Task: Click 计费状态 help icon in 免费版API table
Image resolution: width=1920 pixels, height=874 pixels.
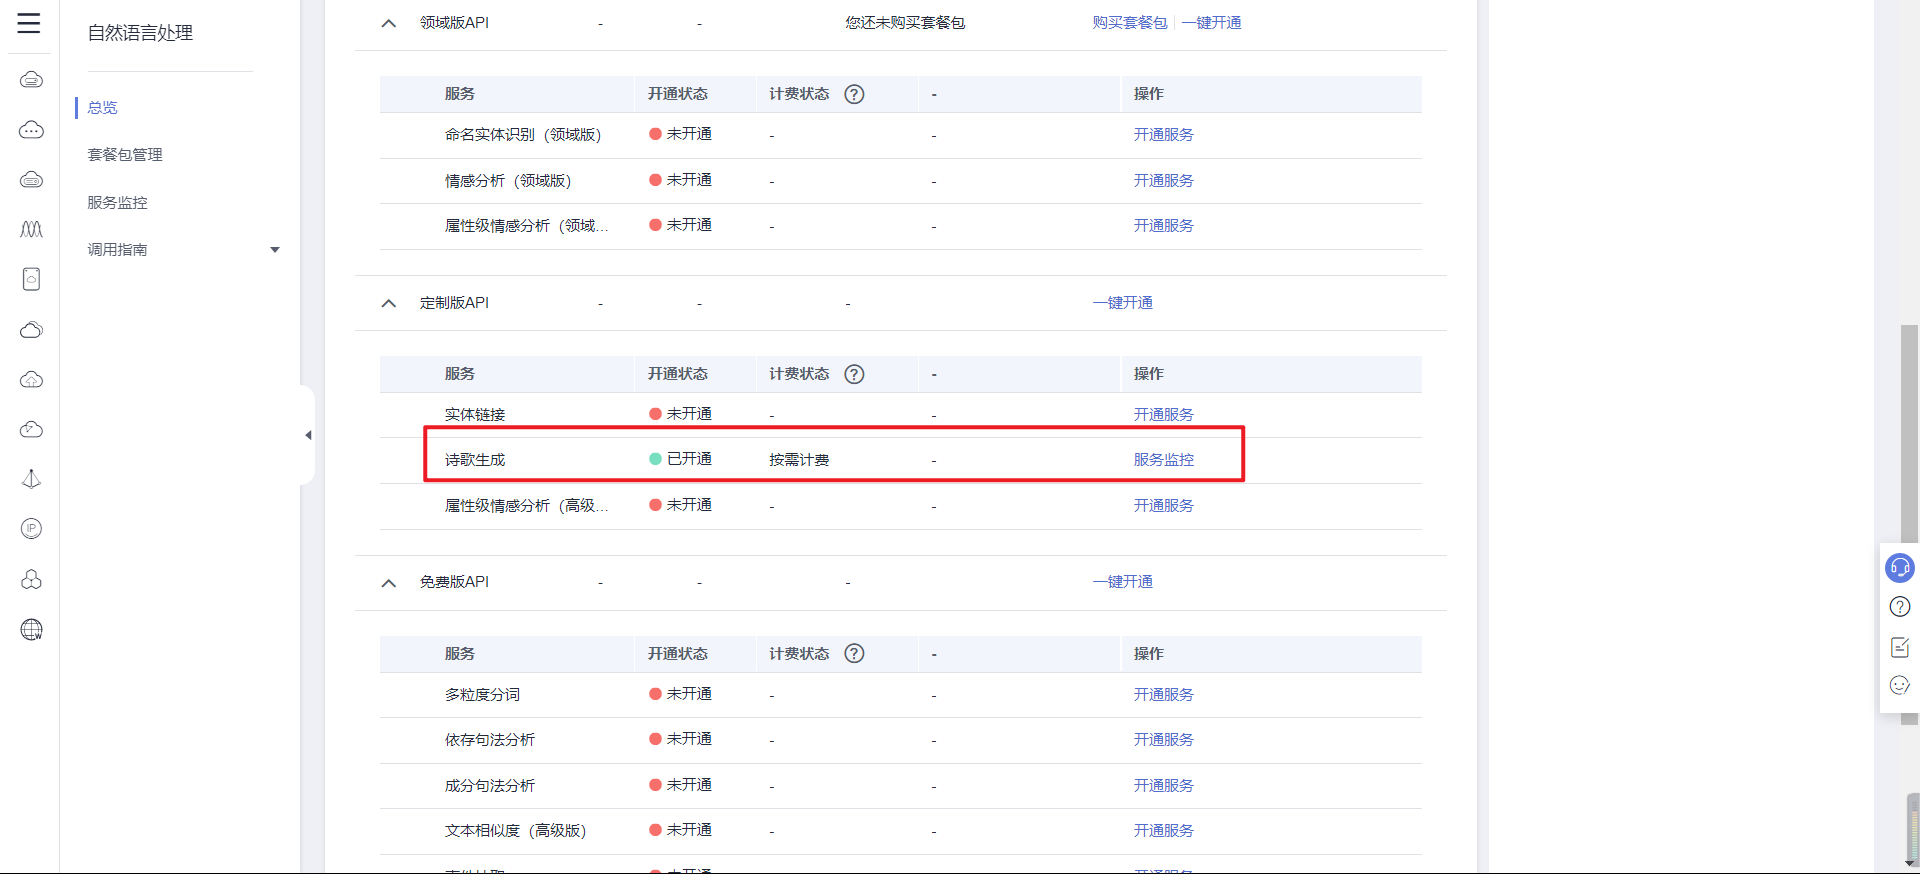Action: click(854, 653)
